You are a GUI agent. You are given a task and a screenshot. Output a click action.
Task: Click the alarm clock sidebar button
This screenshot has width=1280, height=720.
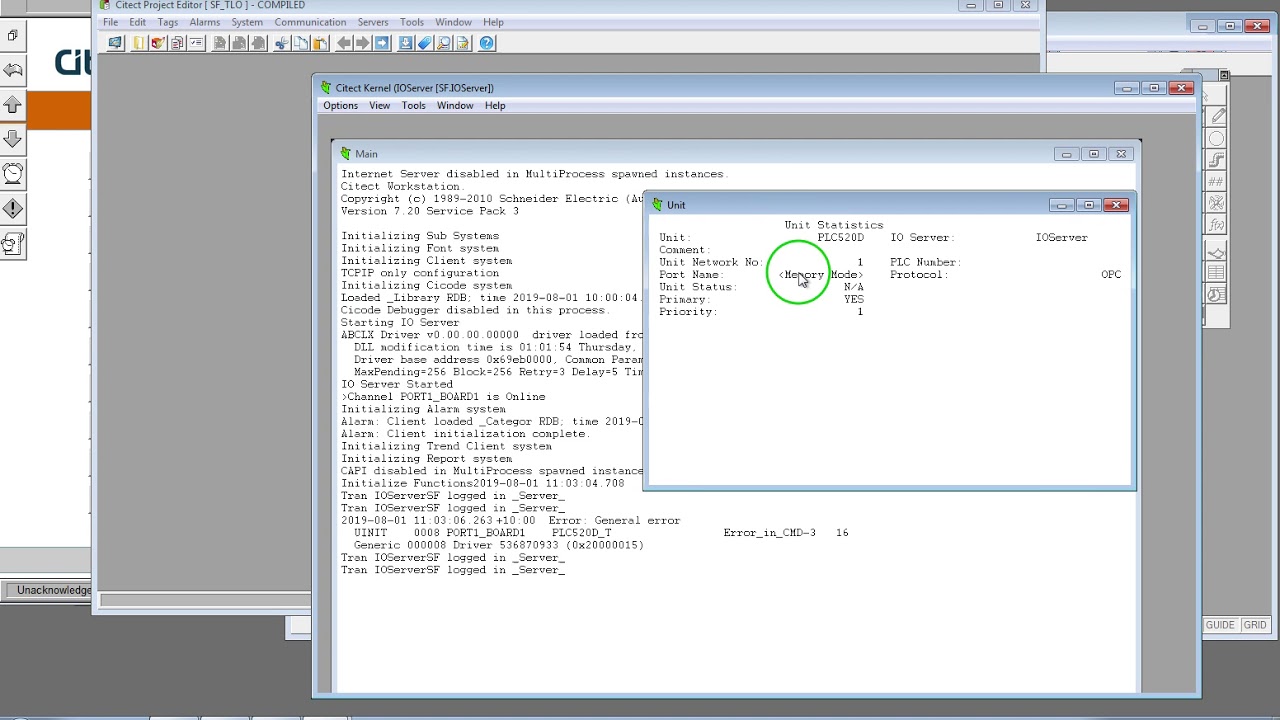pos(13,174)
